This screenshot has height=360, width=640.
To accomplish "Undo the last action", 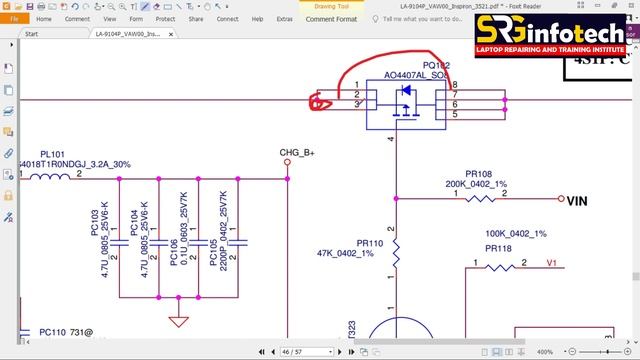I will click(x=75, y=7).
